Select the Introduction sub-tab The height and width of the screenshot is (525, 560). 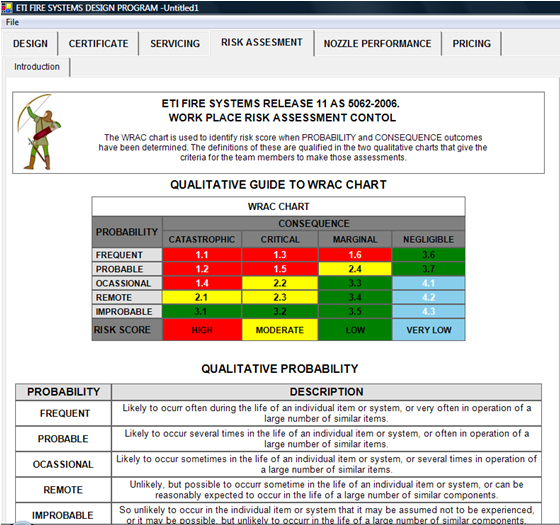click(x=37, y=67)
